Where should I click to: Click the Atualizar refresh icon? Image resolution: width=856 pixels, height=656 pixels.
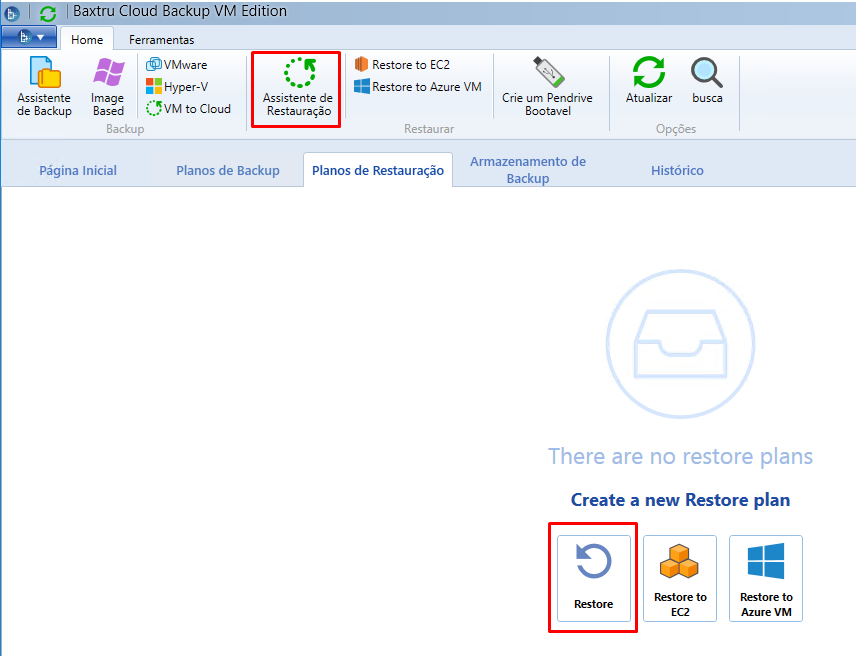(649, 80)
